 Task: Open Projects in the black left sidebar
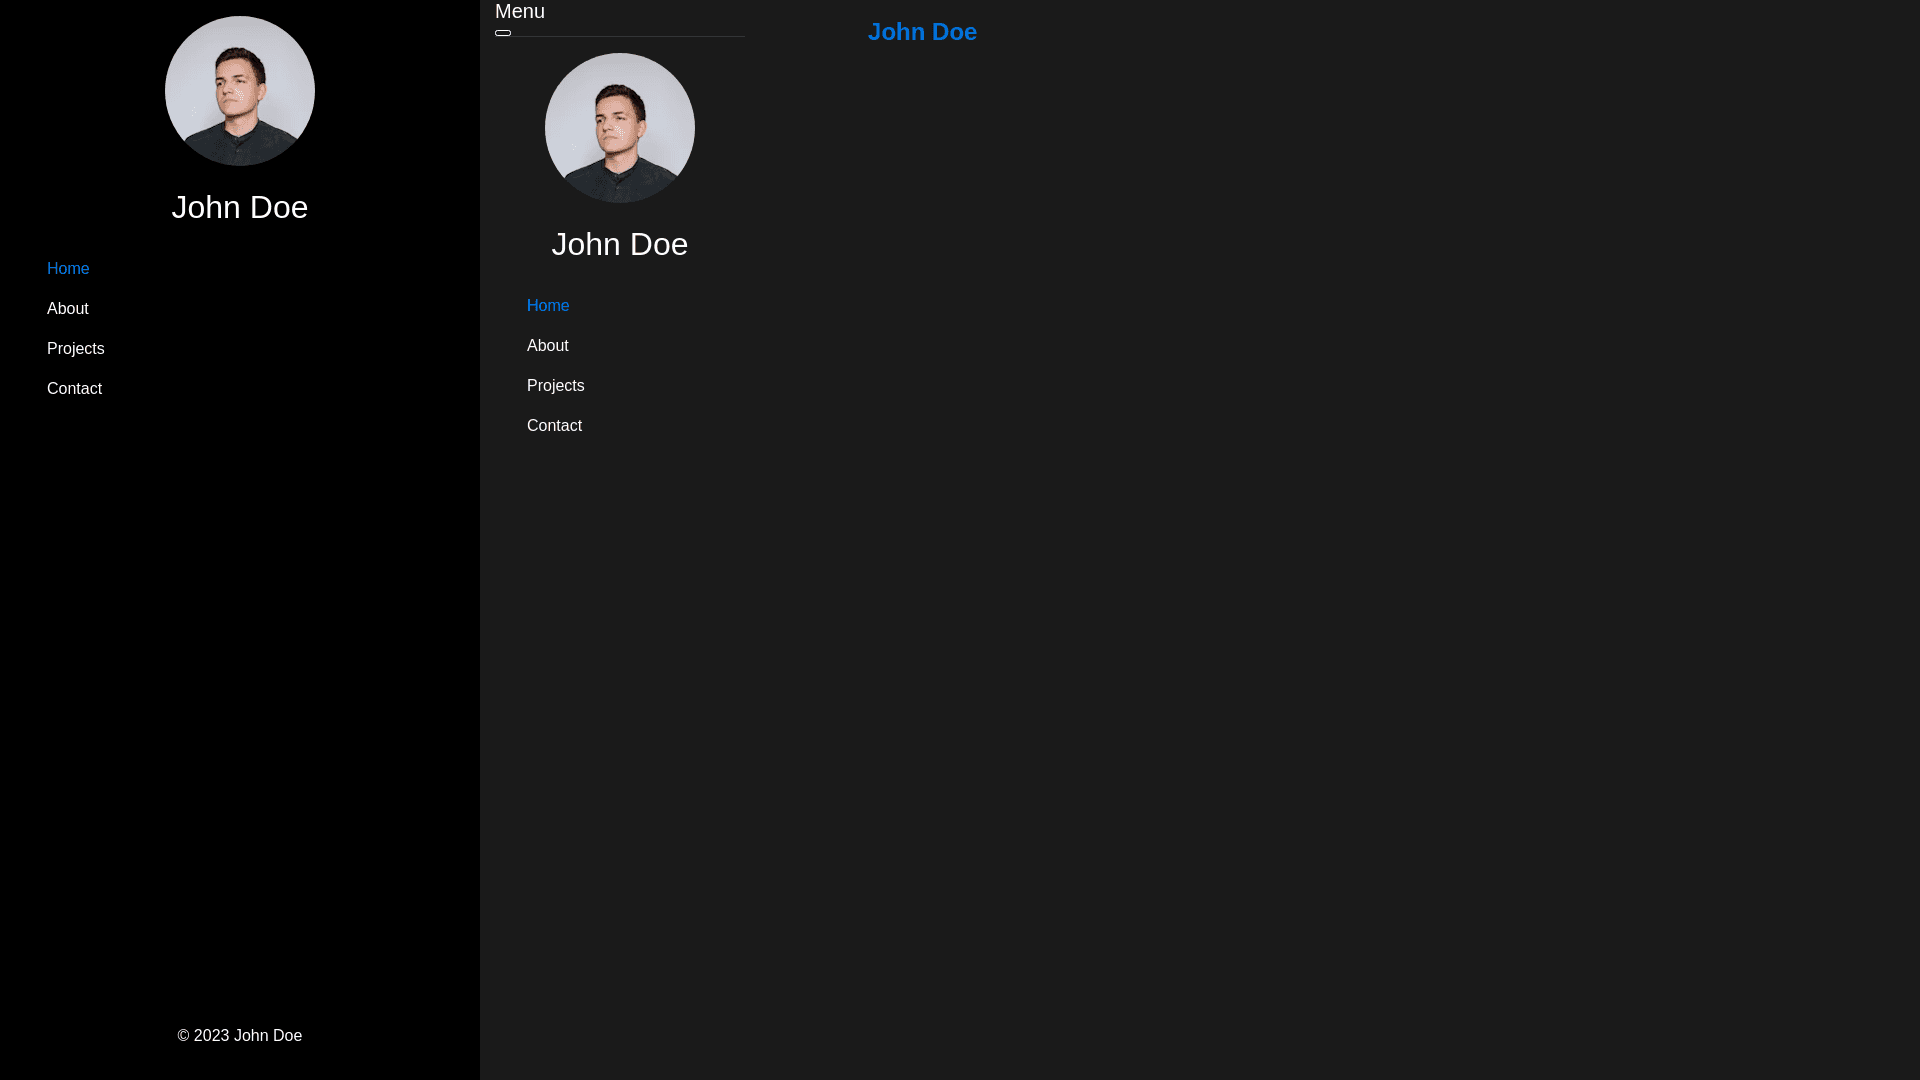pos(76,349)
